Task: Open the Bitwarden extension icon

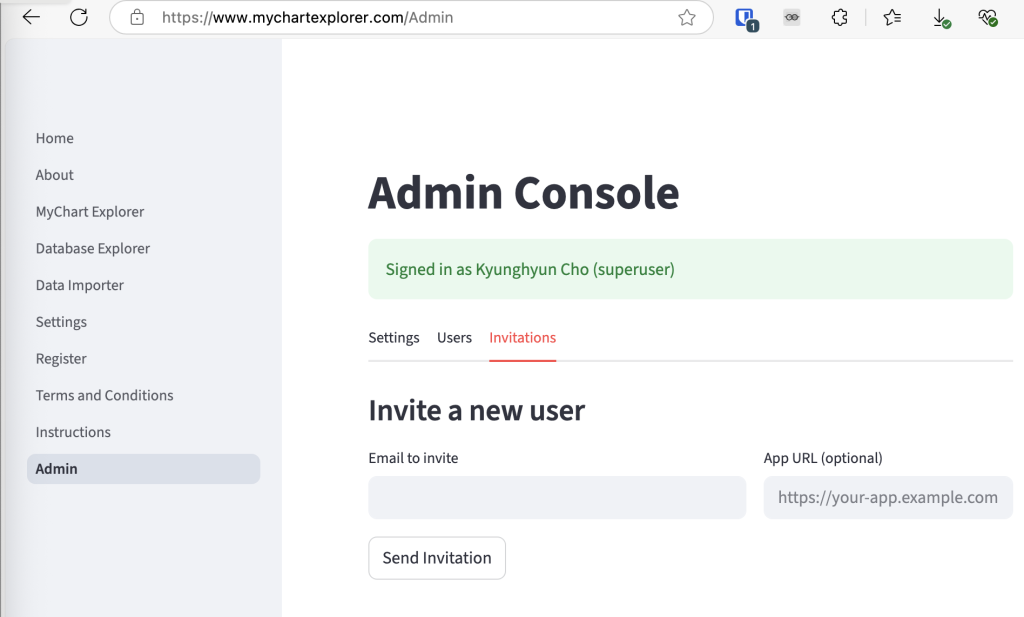Action: [745, 17]
